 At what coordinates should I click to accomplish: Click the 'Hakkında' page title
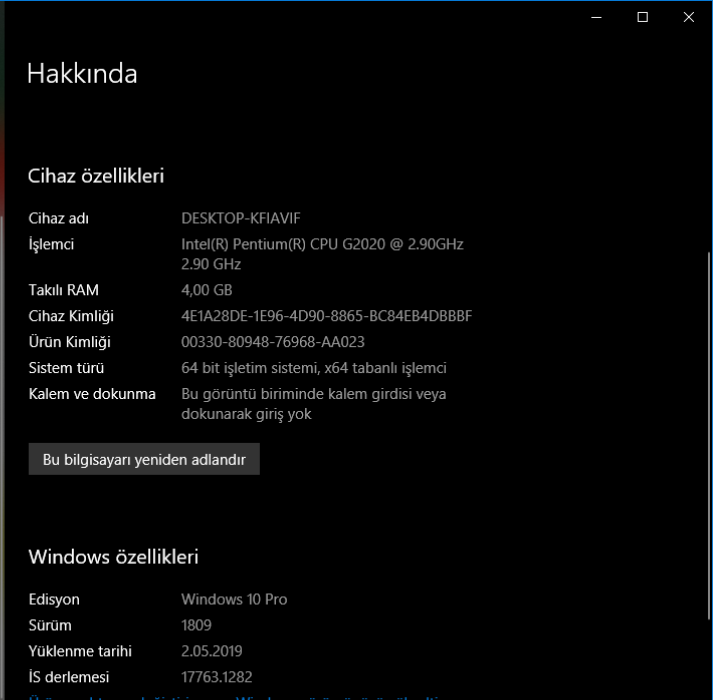tap(82, 73)
